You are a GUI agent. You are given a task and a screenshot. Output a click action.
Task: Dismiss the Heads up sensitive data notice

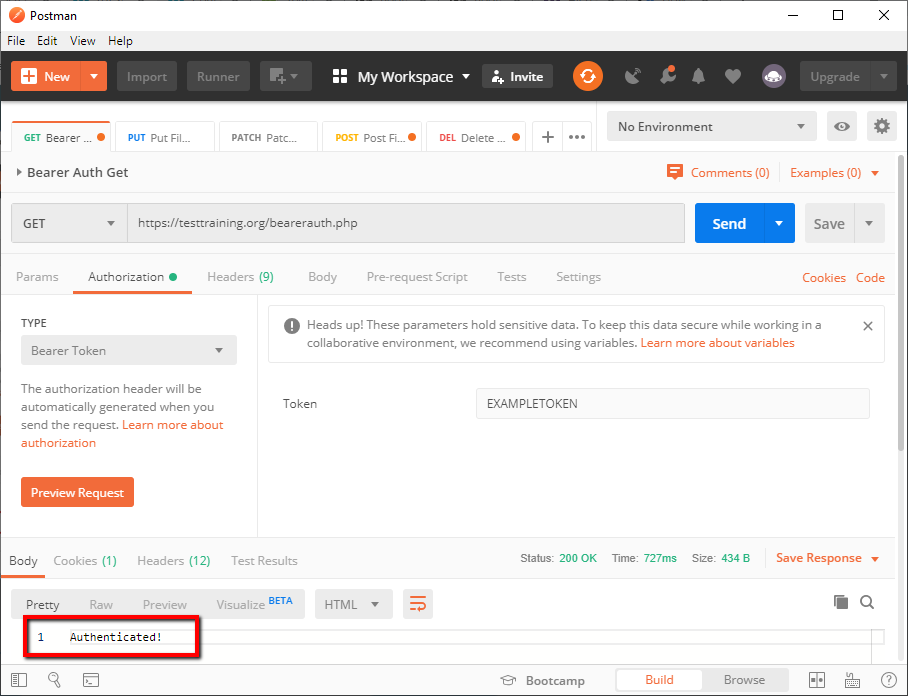coord(867,326)
